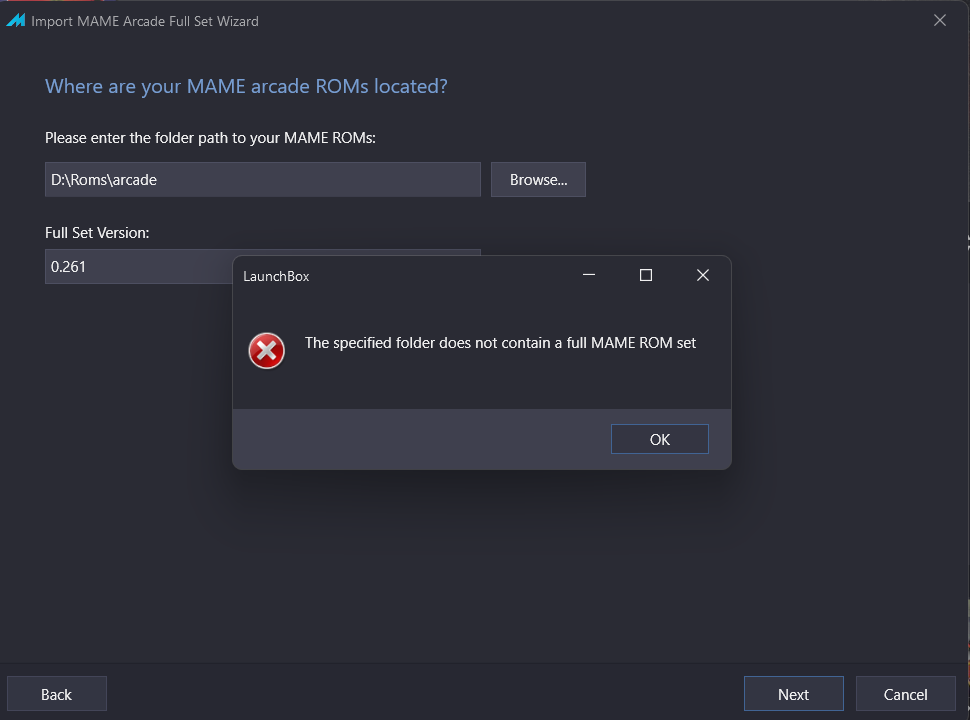Cancel the import wizard
Image resolution: width=970 pixels, height=720 pixels.
pos(906,694)
